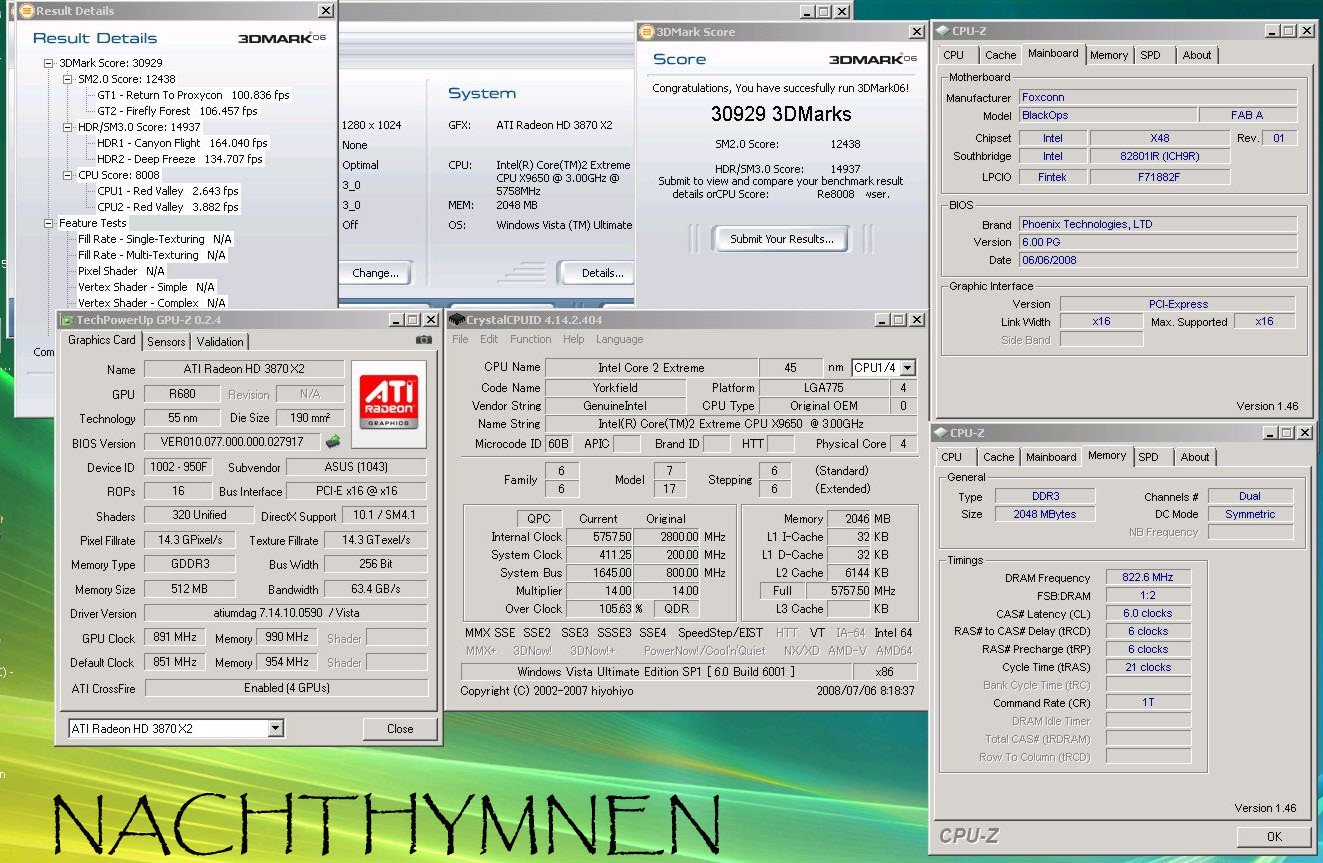The image size is (1323, 863).
Task: Click the Memory Type GDDR3 field
Action: (x=190, y=565)
